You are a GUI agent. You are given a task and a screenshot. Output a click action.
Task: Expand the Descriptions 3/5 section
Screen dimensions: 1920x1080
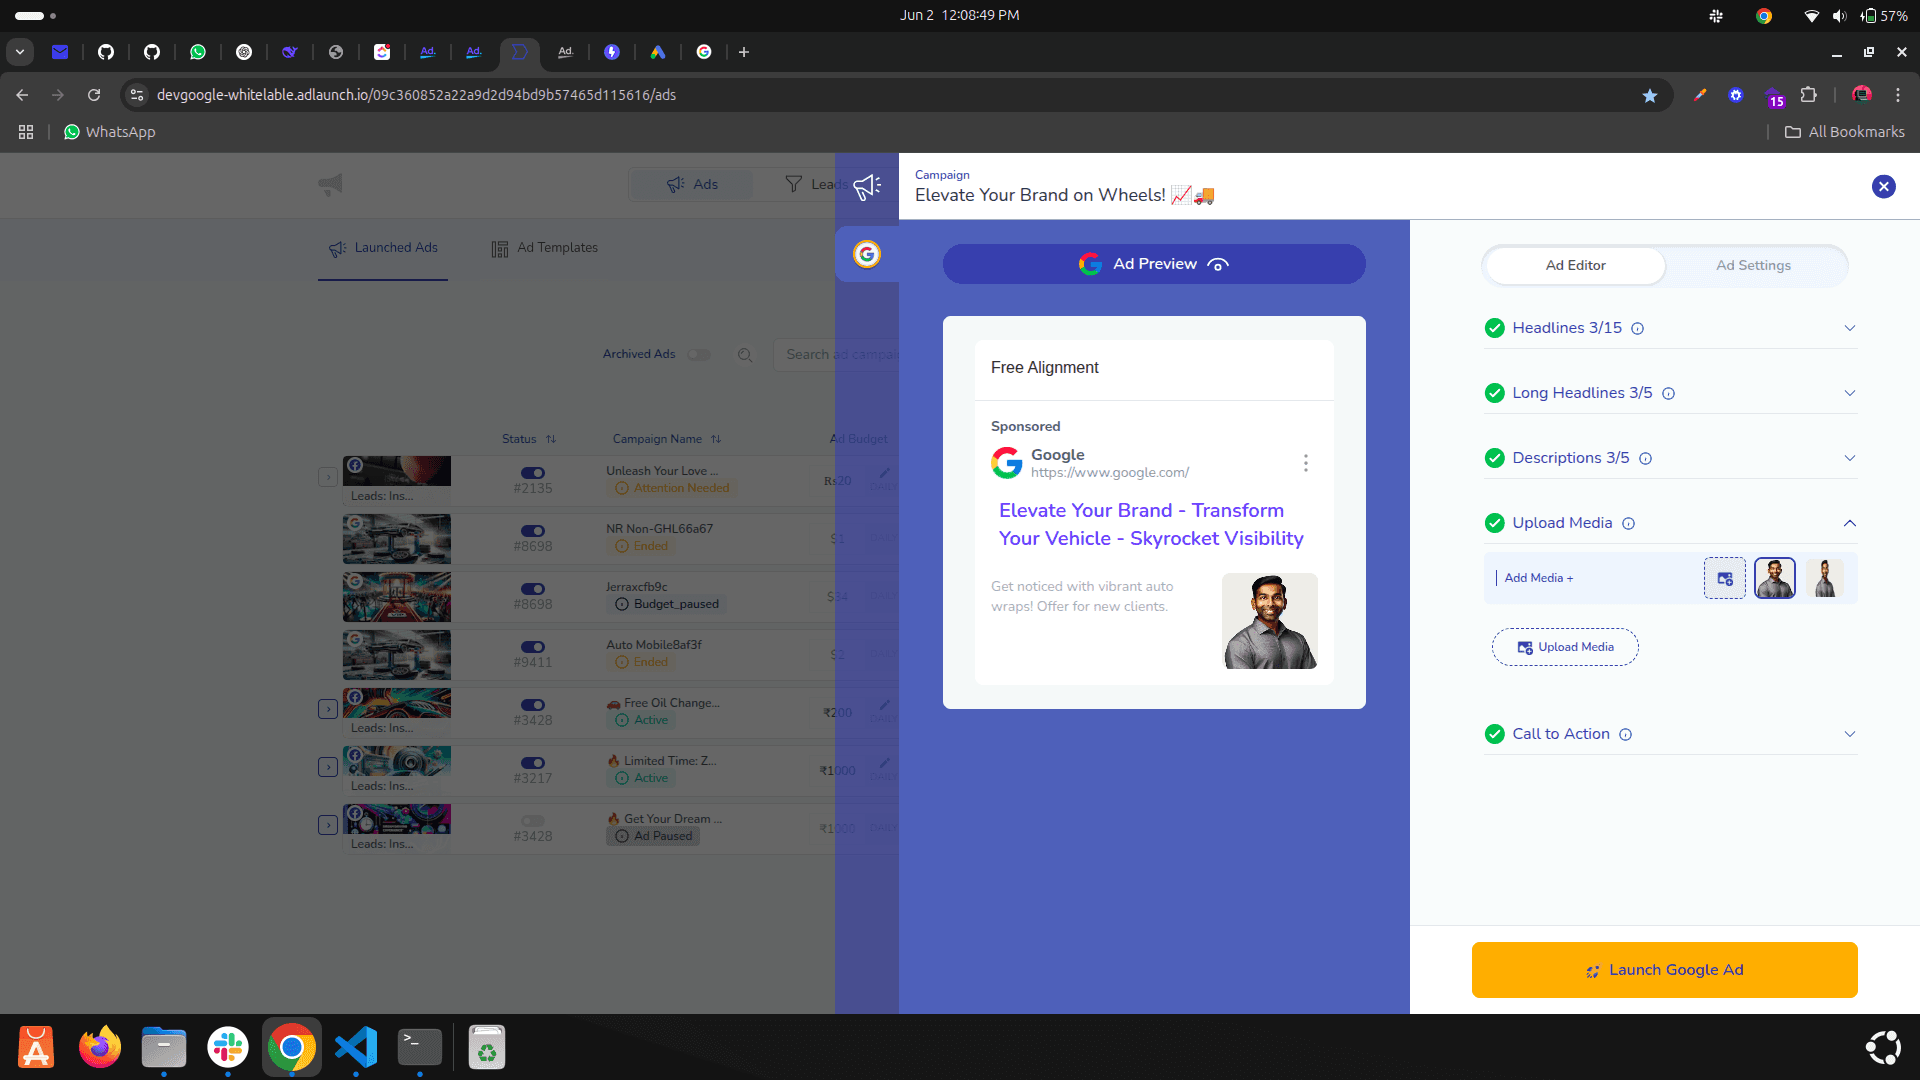pos(1850,458)
